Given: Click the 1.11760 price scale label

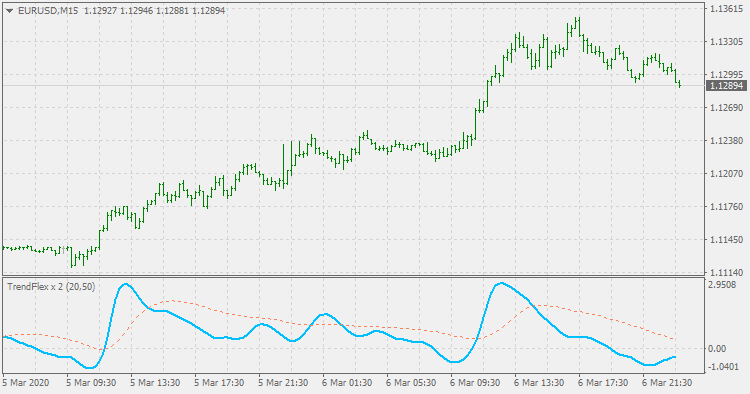Looking at the screenshot, I should [x=727, y=207].
